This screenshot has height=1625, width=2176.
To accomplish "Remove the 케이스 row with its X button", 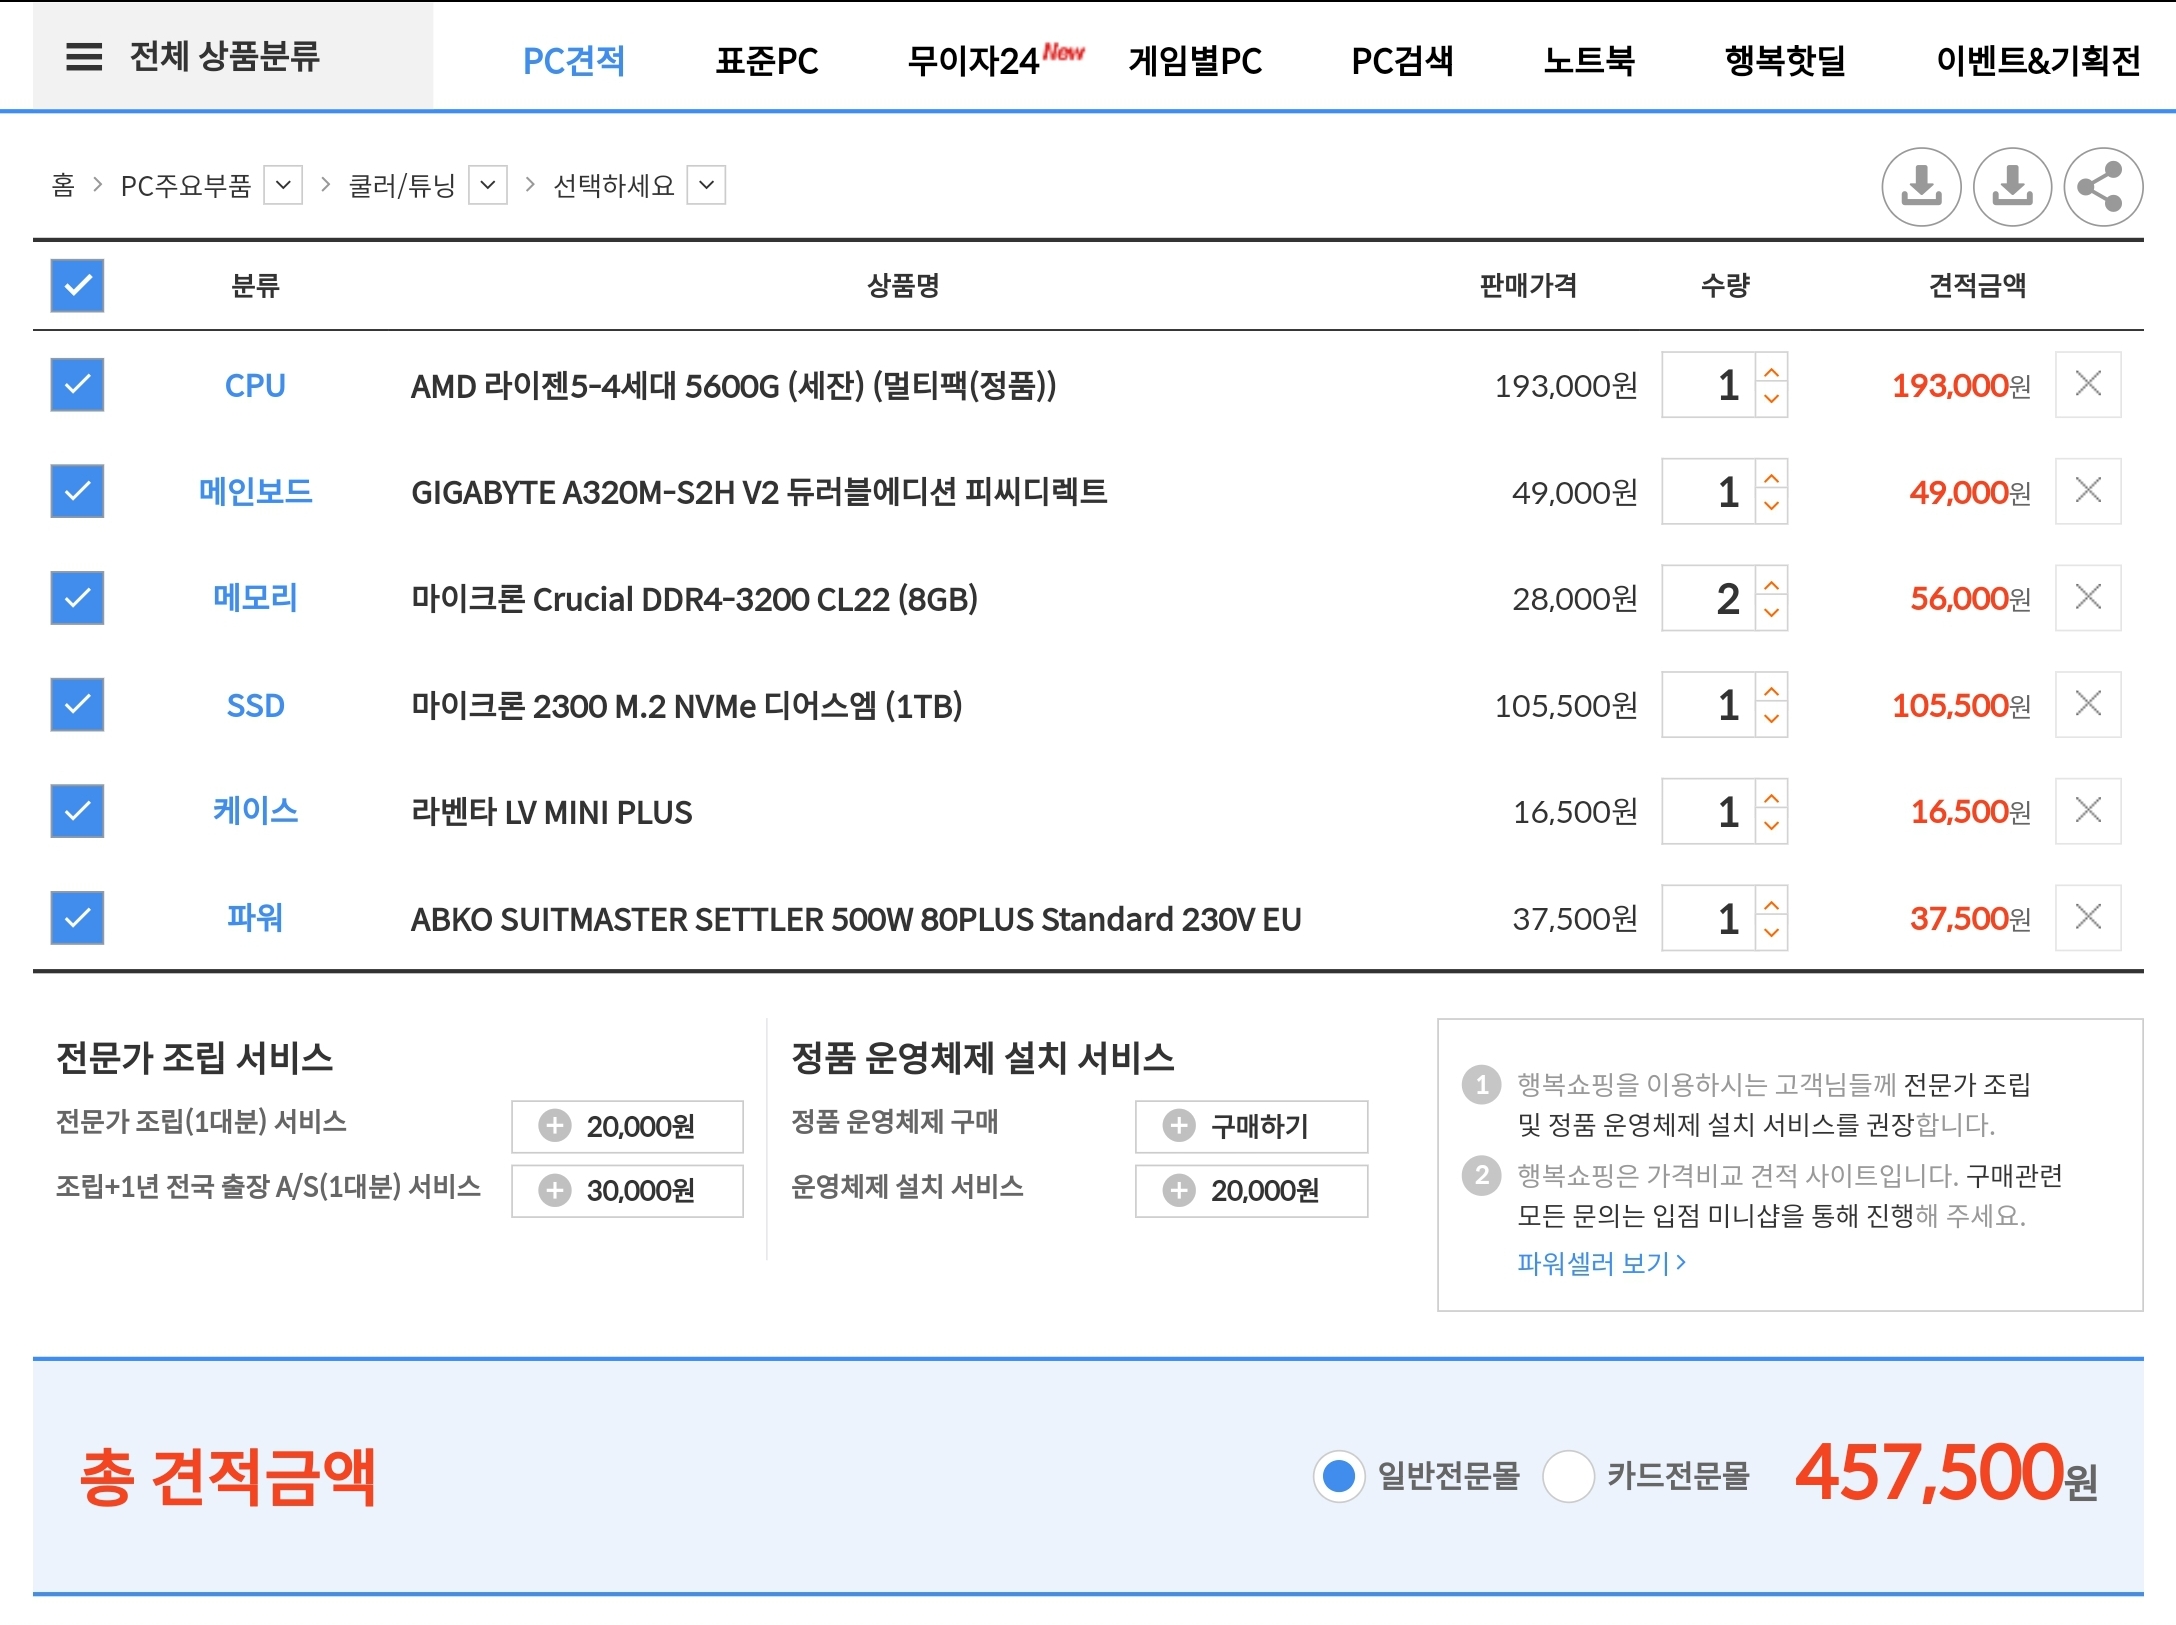I will click(2088, 811).
